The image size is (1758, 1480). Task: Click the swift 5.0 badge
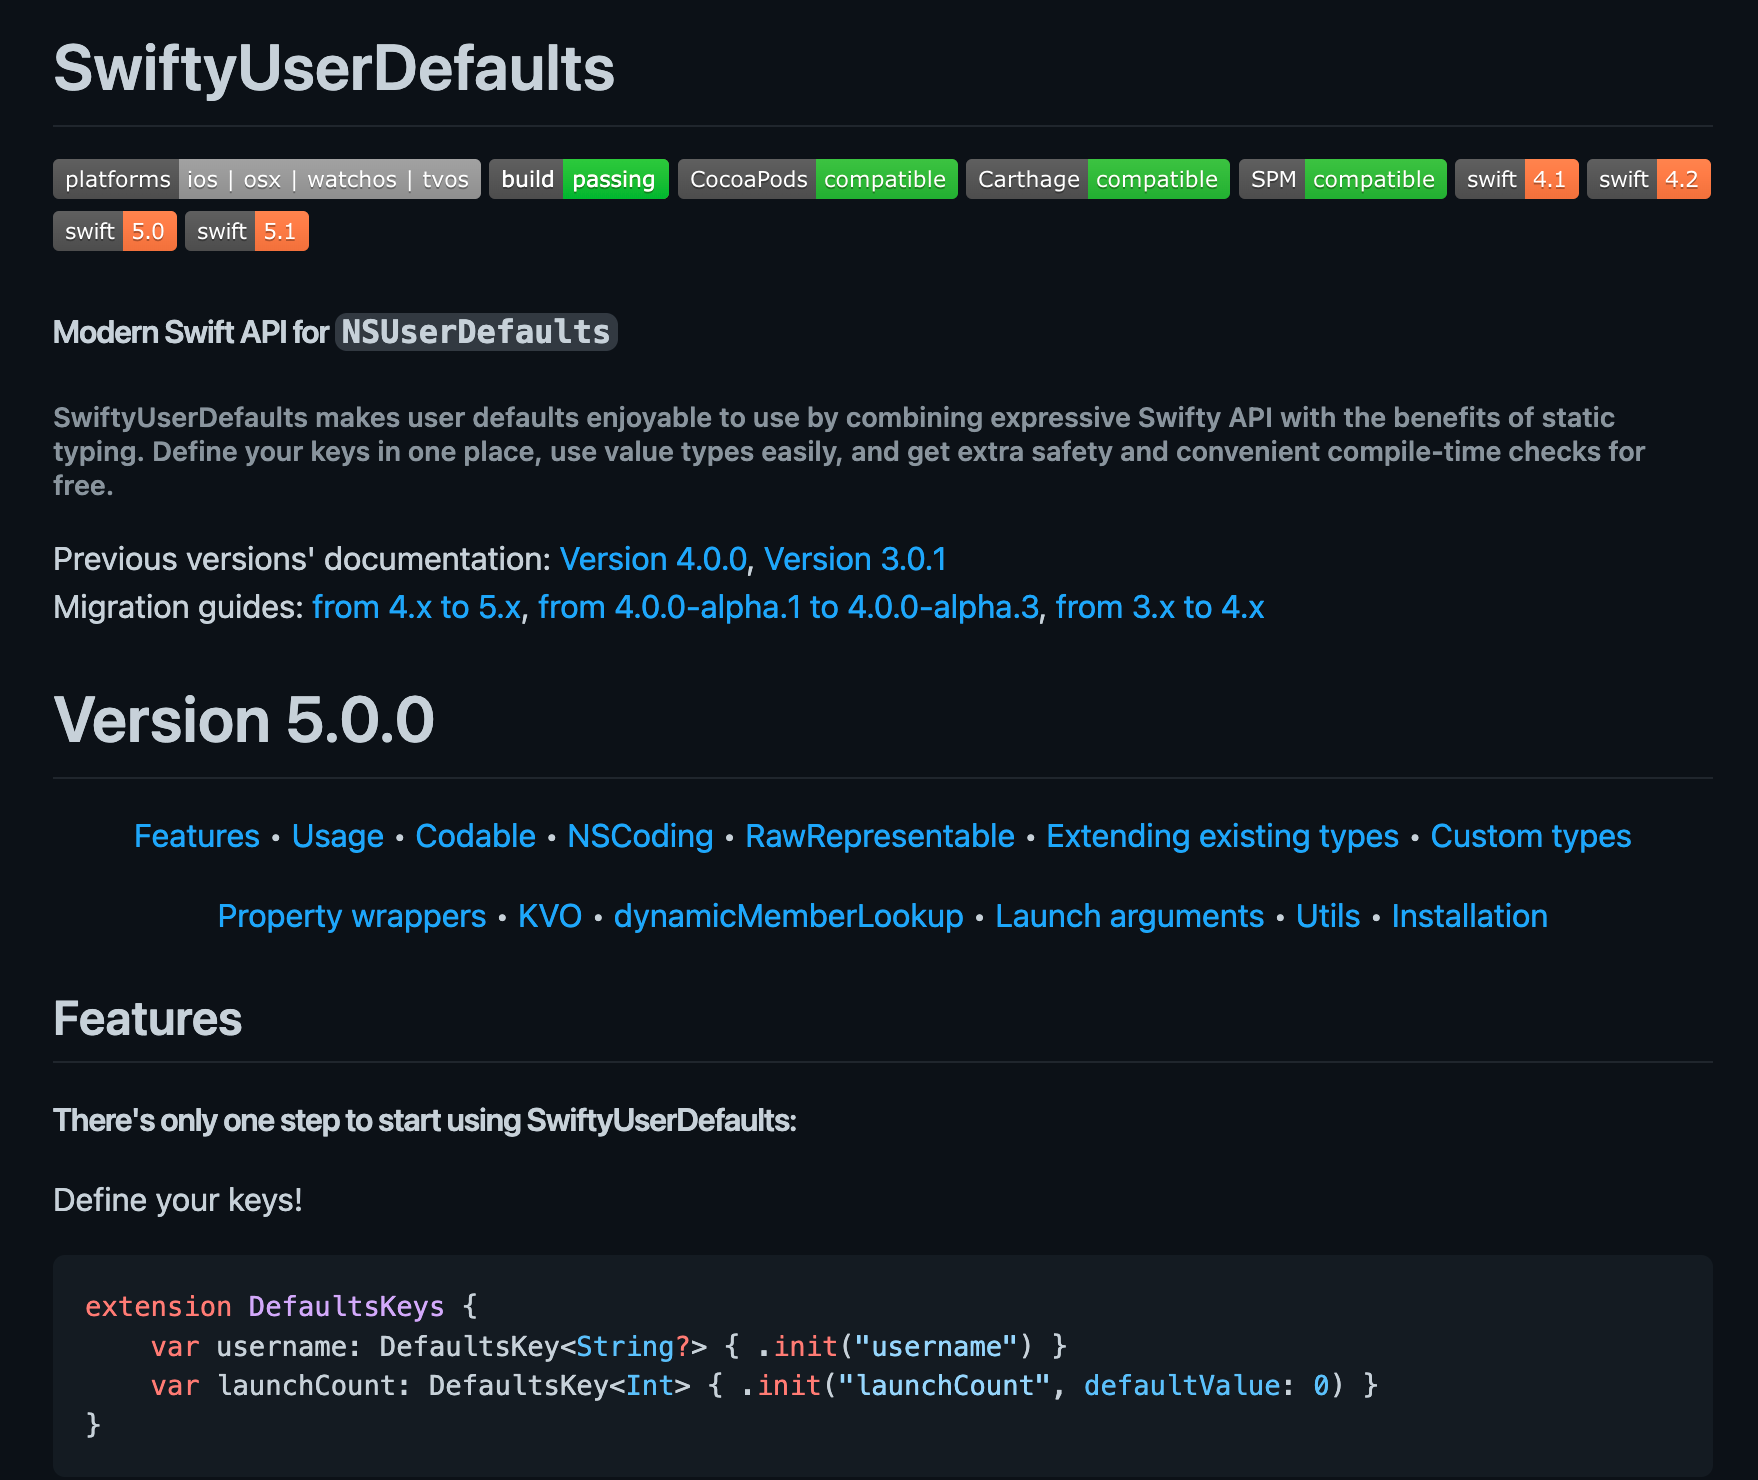click(x=115, y=231)
